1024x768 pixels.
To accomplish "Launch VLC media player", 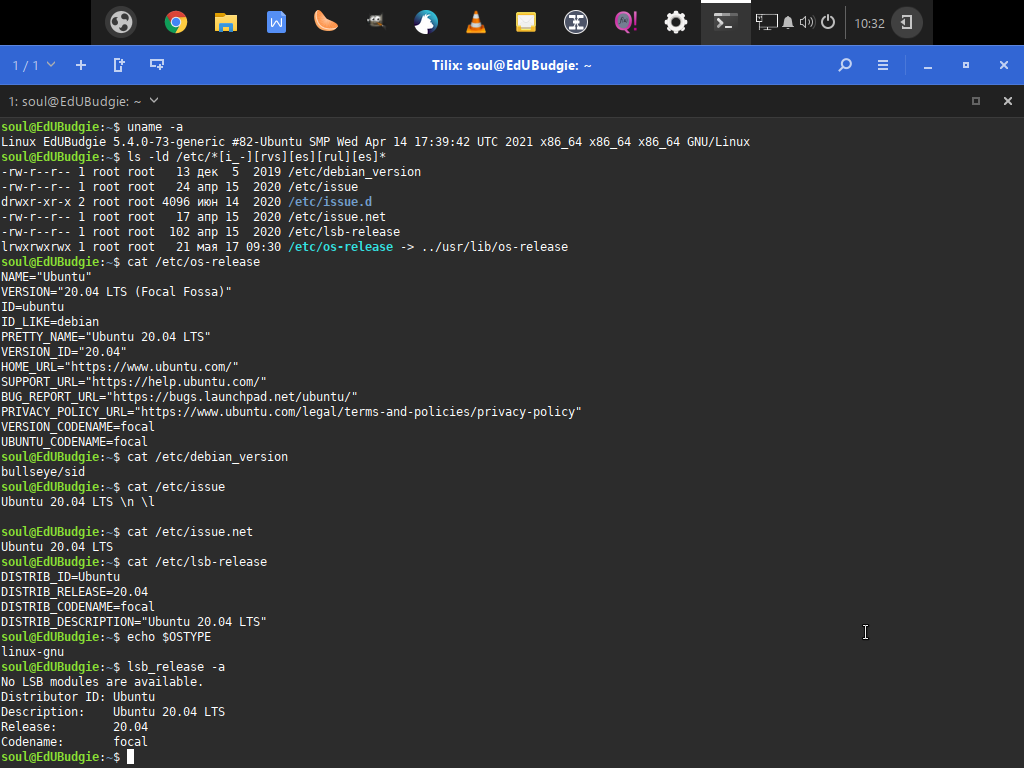I will pos(476,22).
